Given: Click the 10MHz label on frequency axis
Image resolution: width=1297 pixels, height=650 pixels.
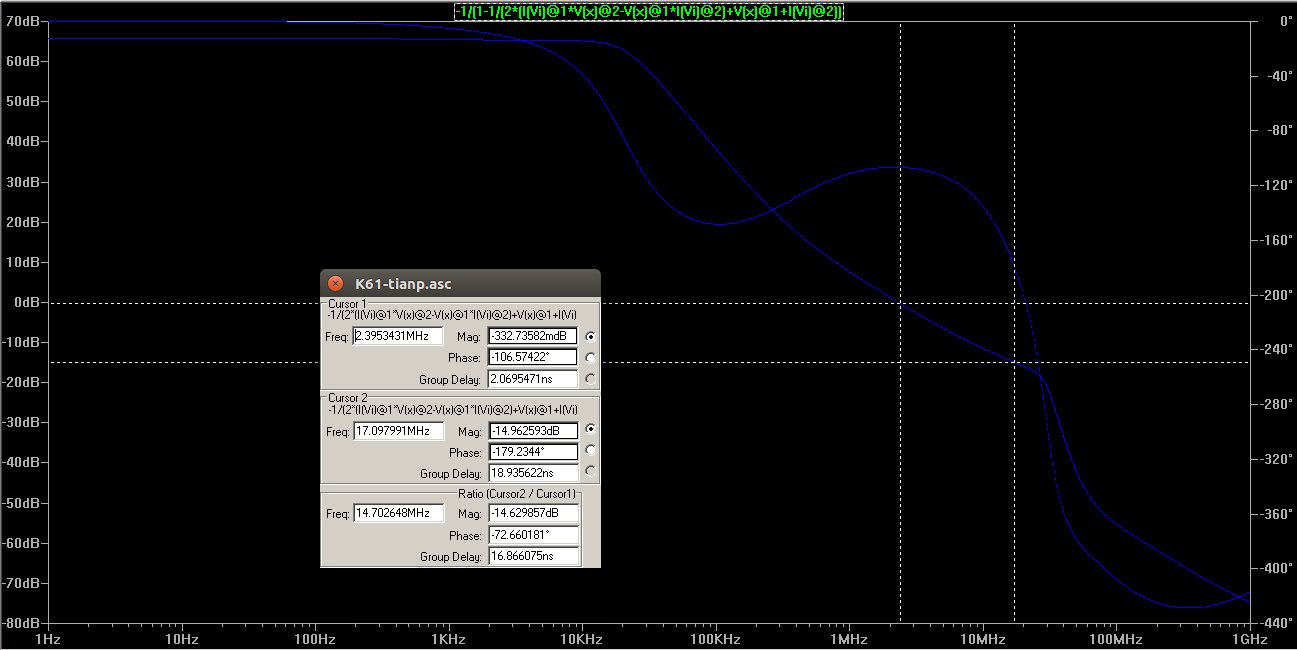Looking at the screenshot, I should tap(982, 639).
